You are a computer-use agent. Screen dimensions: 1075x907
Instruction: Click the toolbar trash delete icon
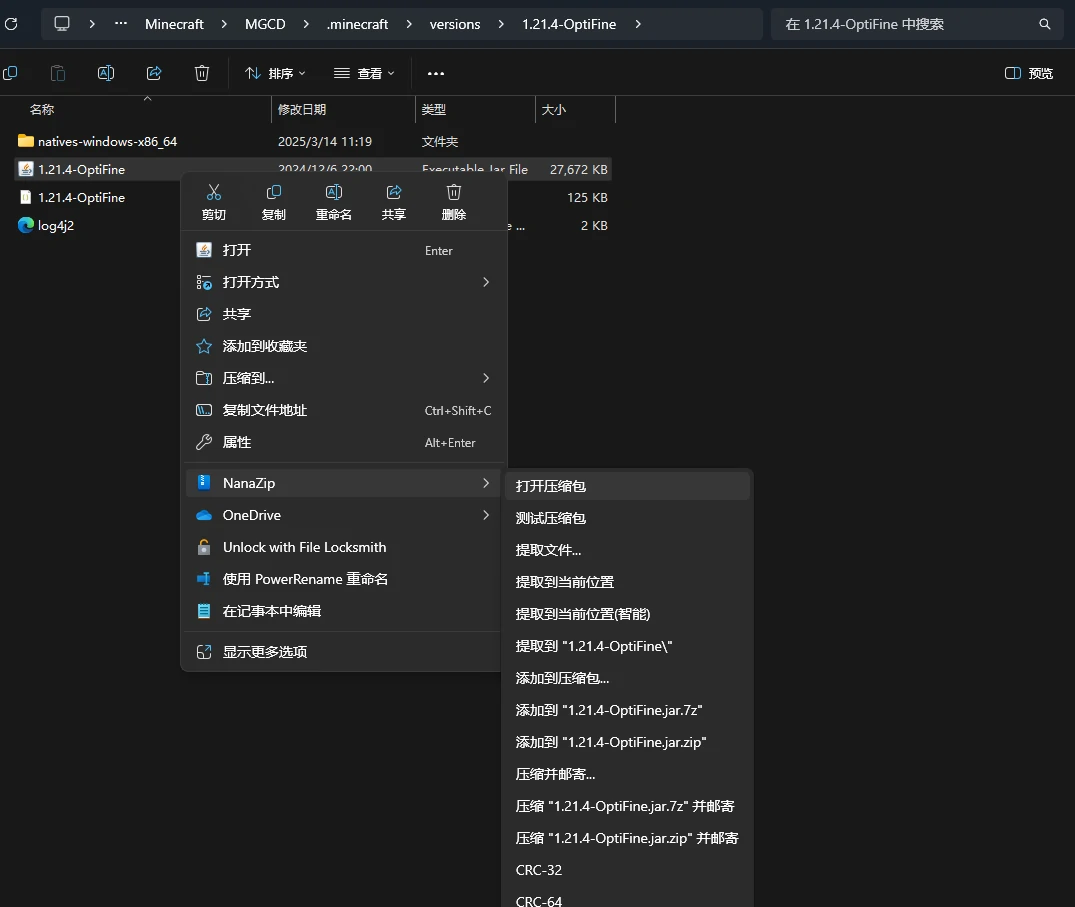(x=202, y=73)
